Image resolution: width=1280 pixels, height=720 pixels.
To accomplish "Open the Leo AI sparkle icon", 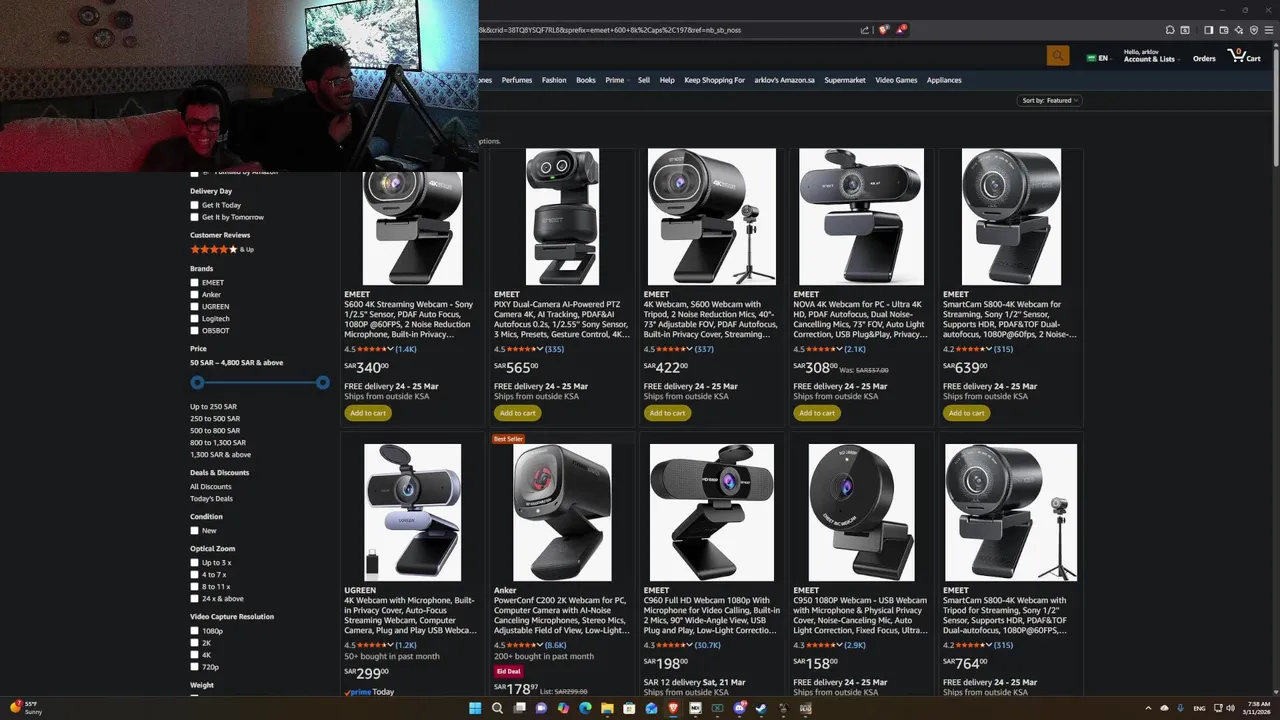I will (x=1239, y=30).
